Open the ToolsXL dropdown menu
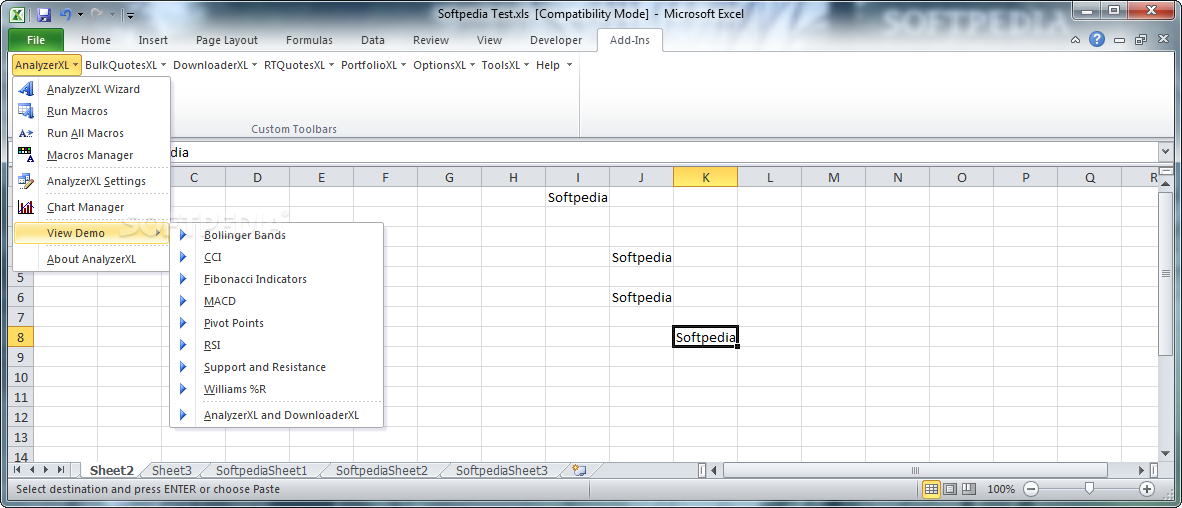This screenshot has width=1182, height=508. pos(505,66)
